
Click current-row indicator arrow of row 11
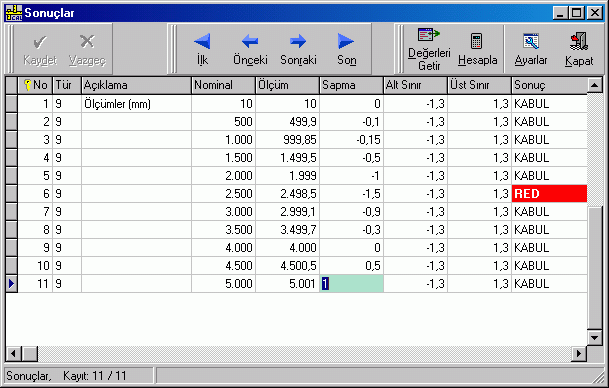12,284
